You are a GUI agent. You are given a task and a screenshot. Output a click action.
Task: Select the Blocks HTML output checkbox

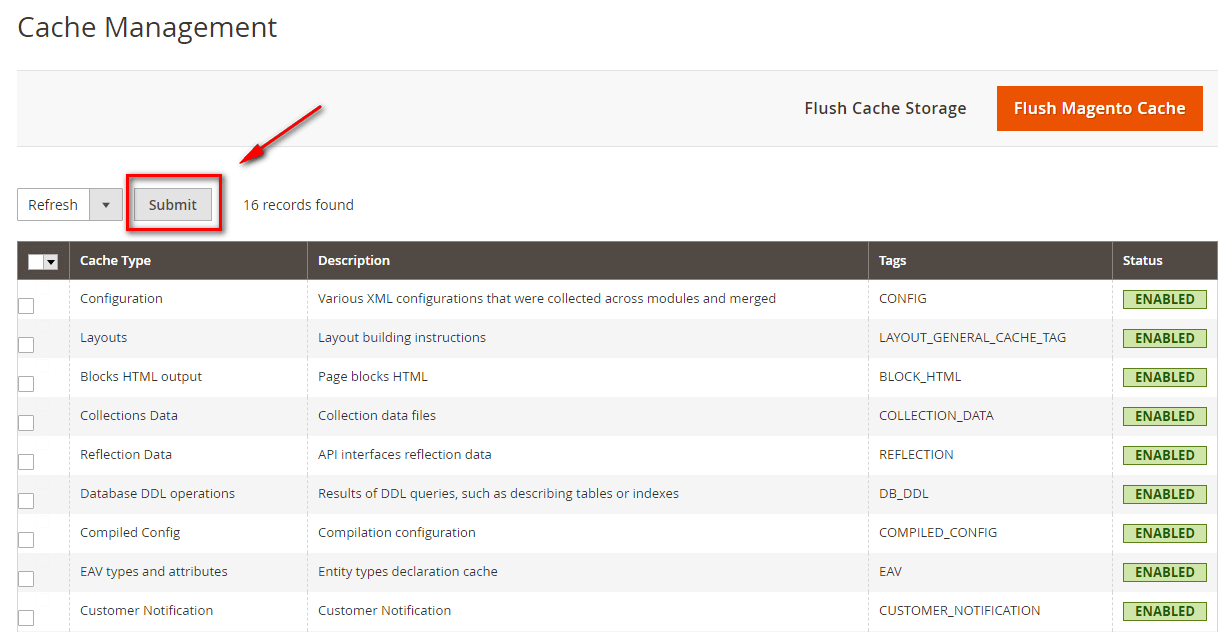[25, 383]
